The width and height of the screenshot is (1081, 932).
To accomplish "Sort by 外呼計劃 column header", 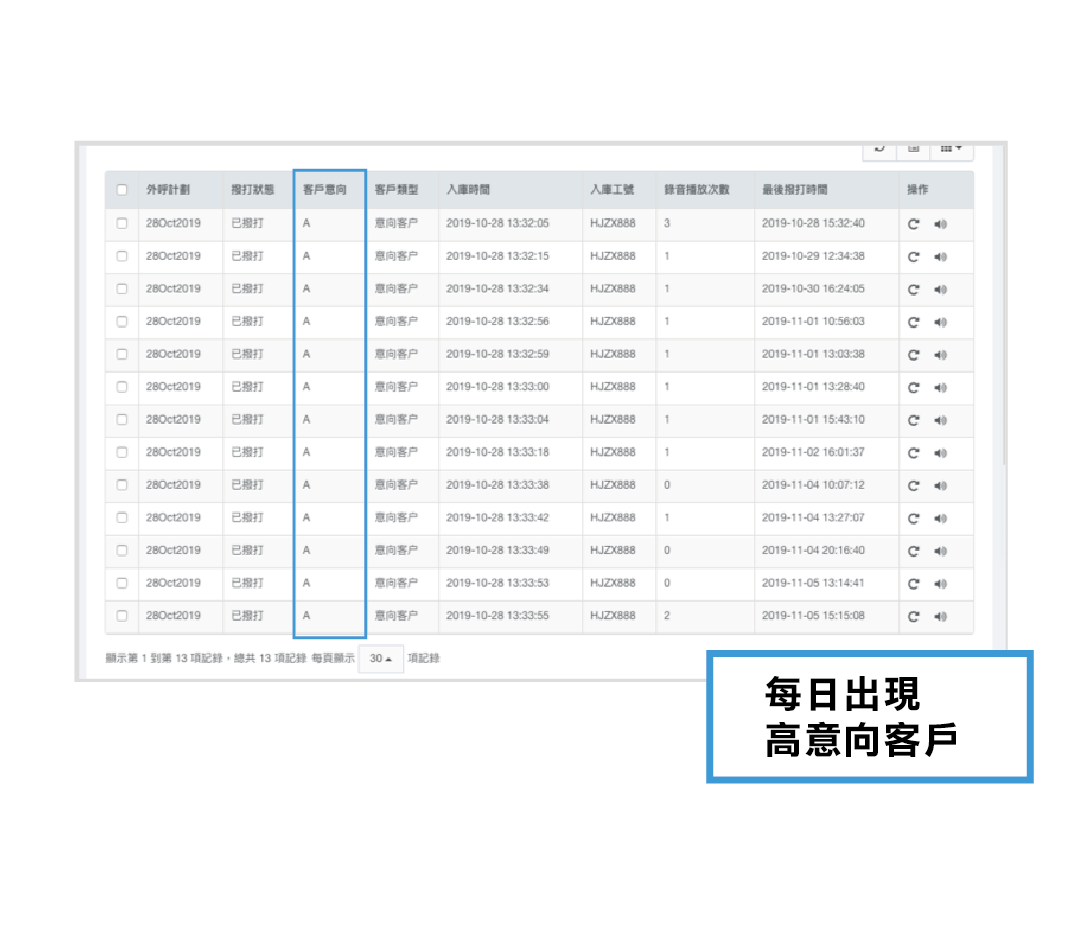I will point(168,190).
